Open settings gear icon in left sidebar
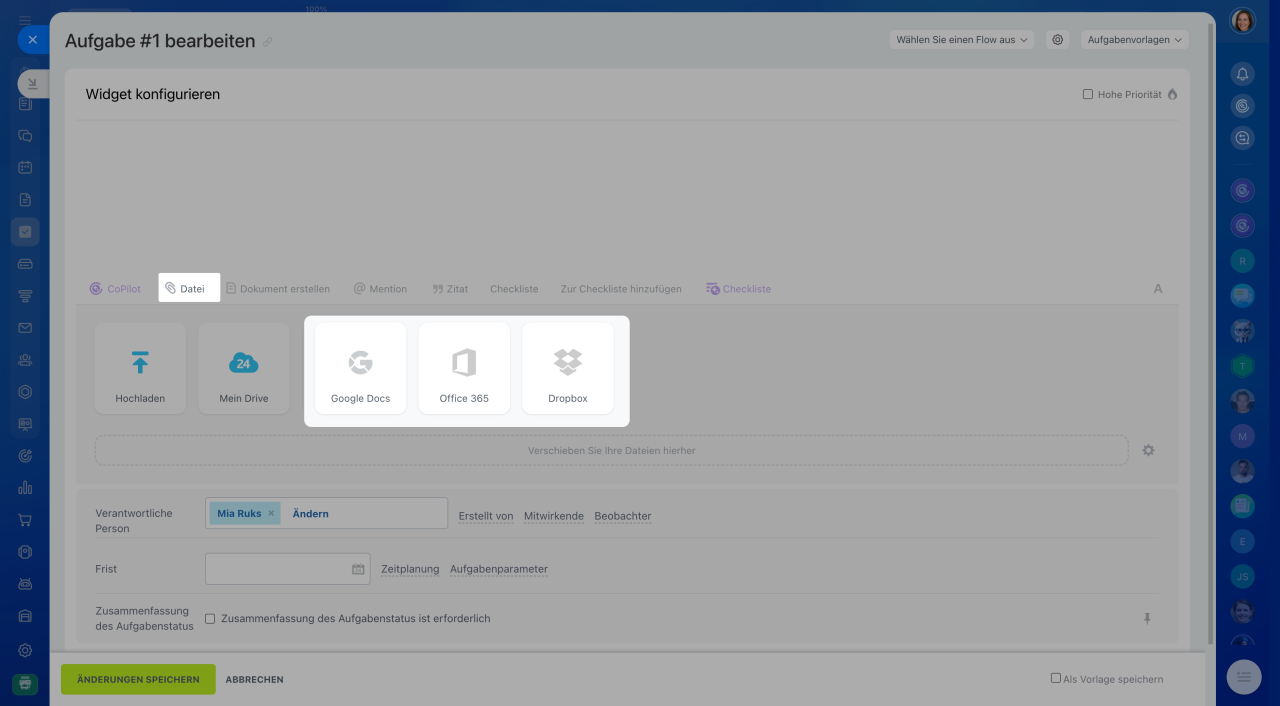Viewport: 1280px width, 706px height. (25, 650)
